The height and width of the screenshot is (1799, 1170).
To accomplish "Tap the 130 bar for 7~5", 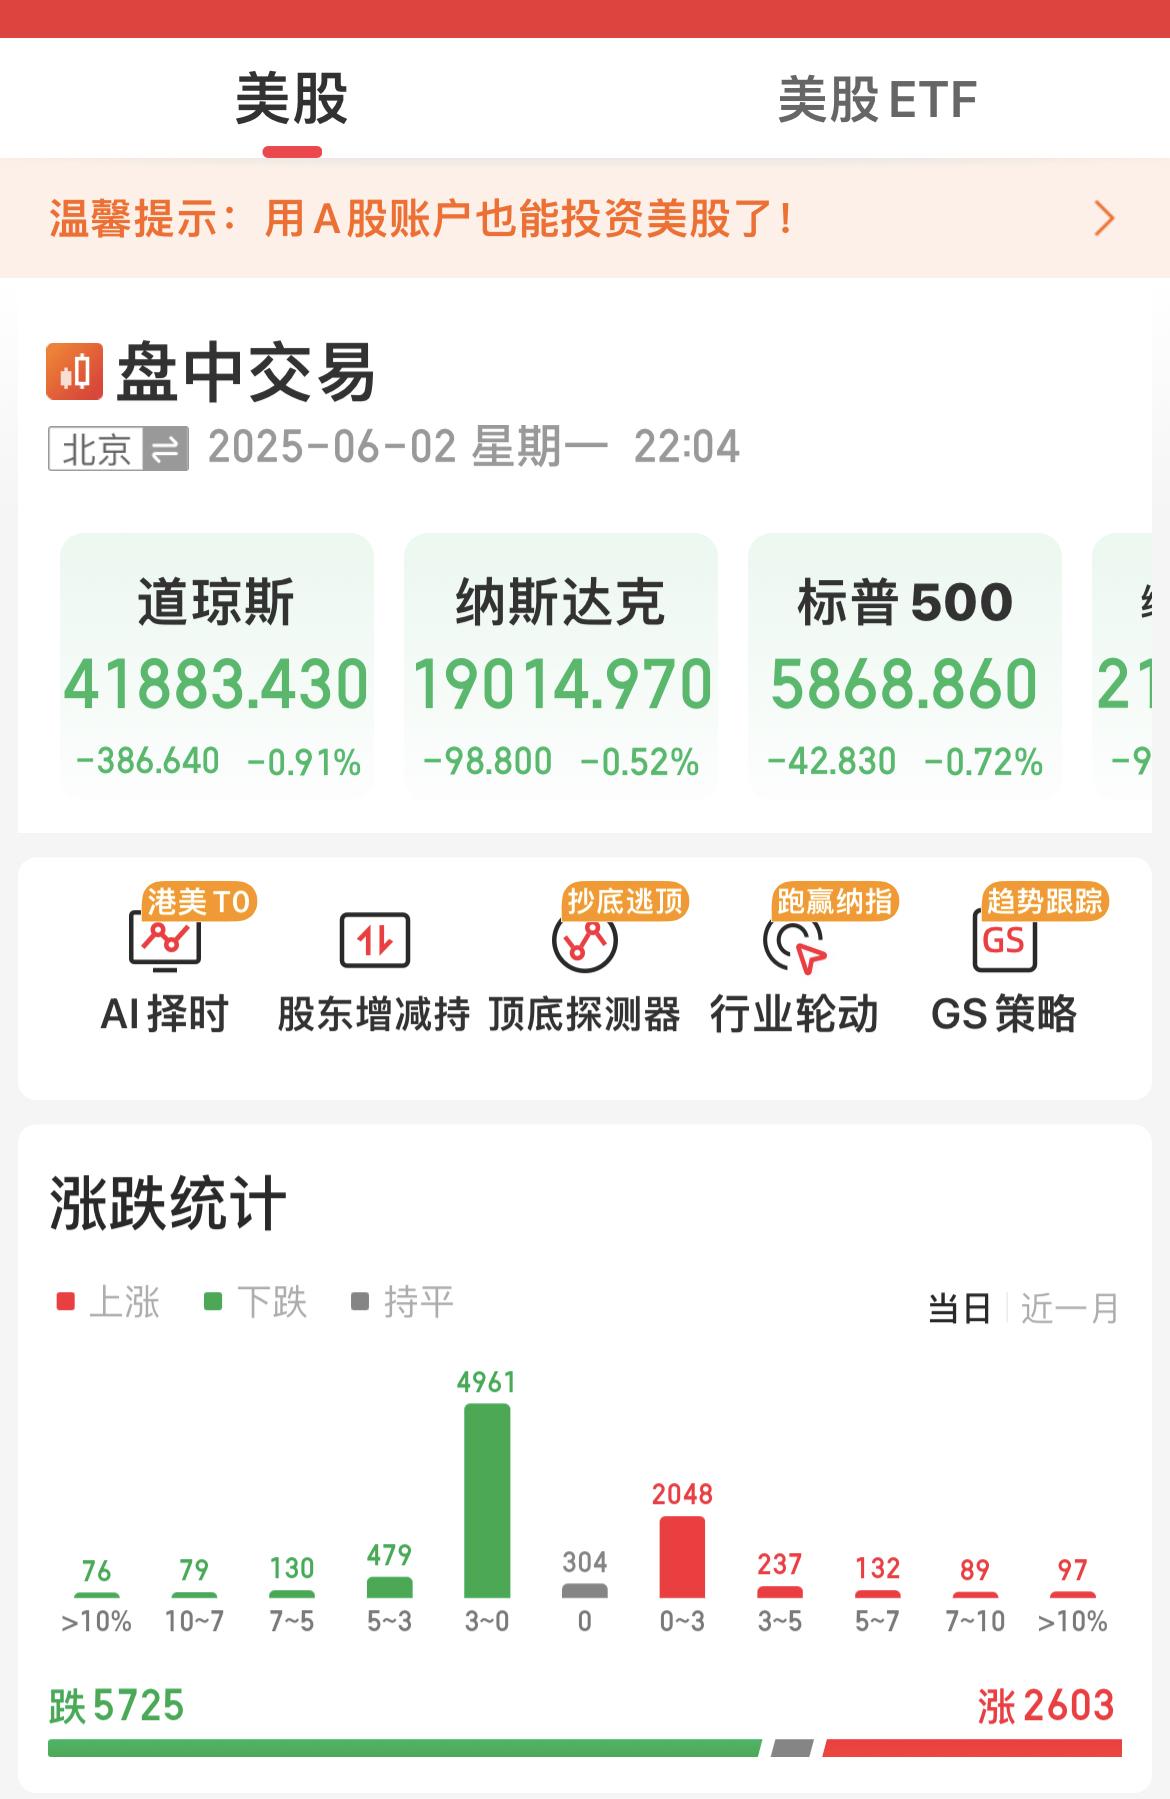I will [292, 1594].
